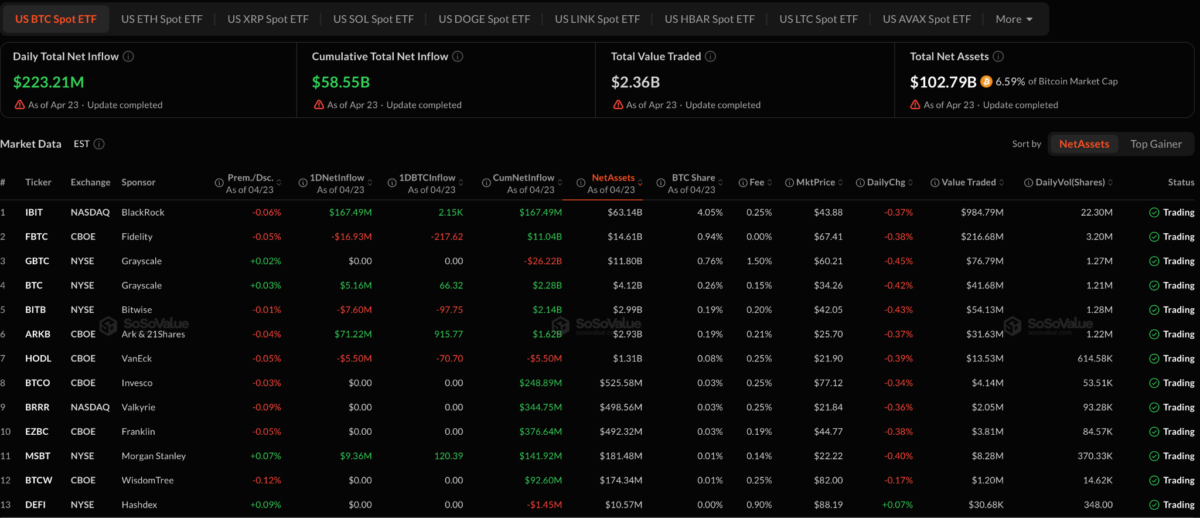
Task: Switch sorting to Top Gainer
Action: [1156, 144]
